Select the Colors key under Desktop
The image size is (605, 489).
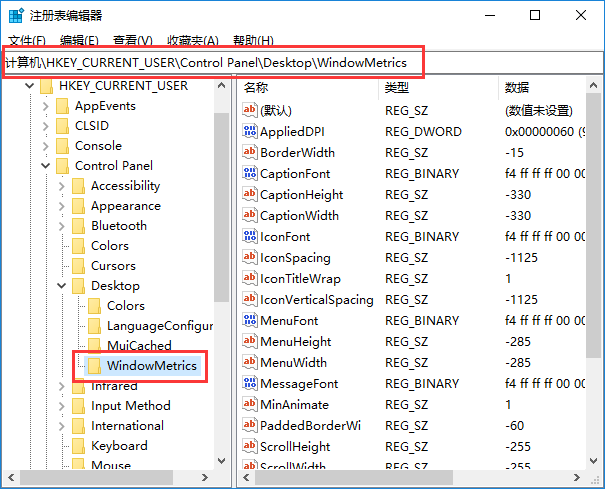[x=126, y=306]
